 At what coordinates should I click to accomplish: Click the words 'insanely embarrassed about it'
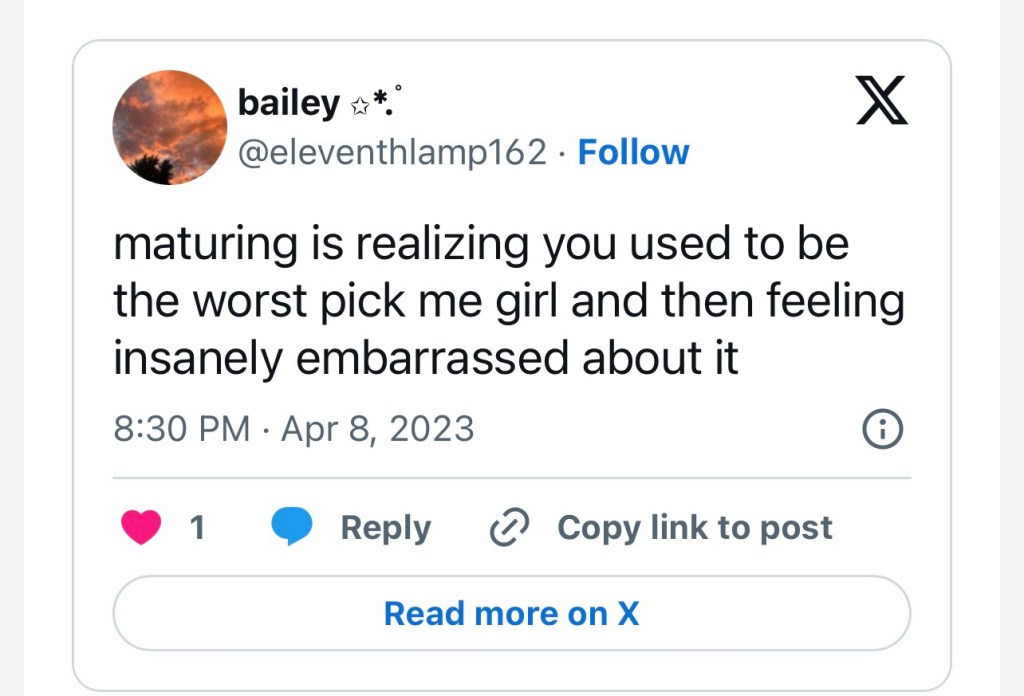pyautogui.click(x=425, y=359)
